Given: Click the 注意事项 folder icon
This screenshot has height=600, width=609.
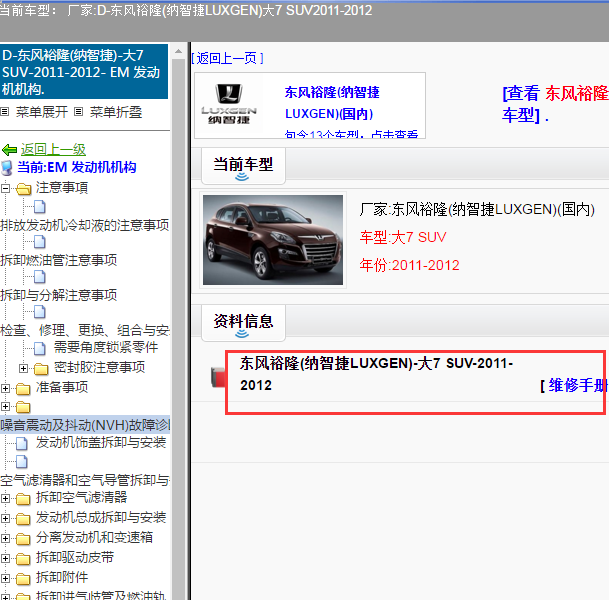Looking at the screenshot, I should point(24,189).
